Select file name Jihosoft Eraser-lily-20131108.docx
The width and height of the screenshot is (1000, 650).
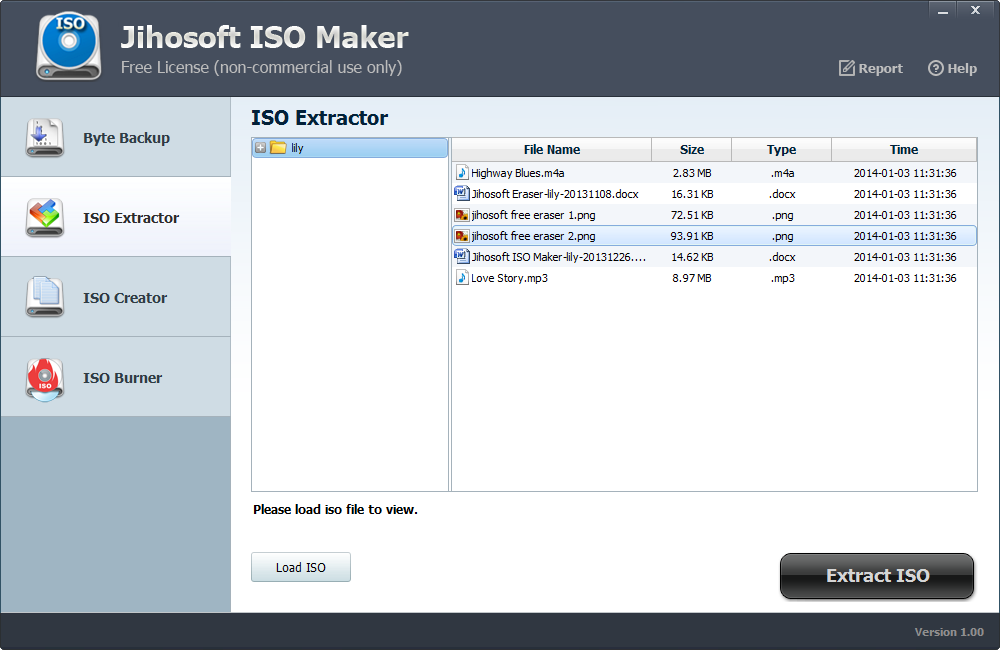[555, 194]
